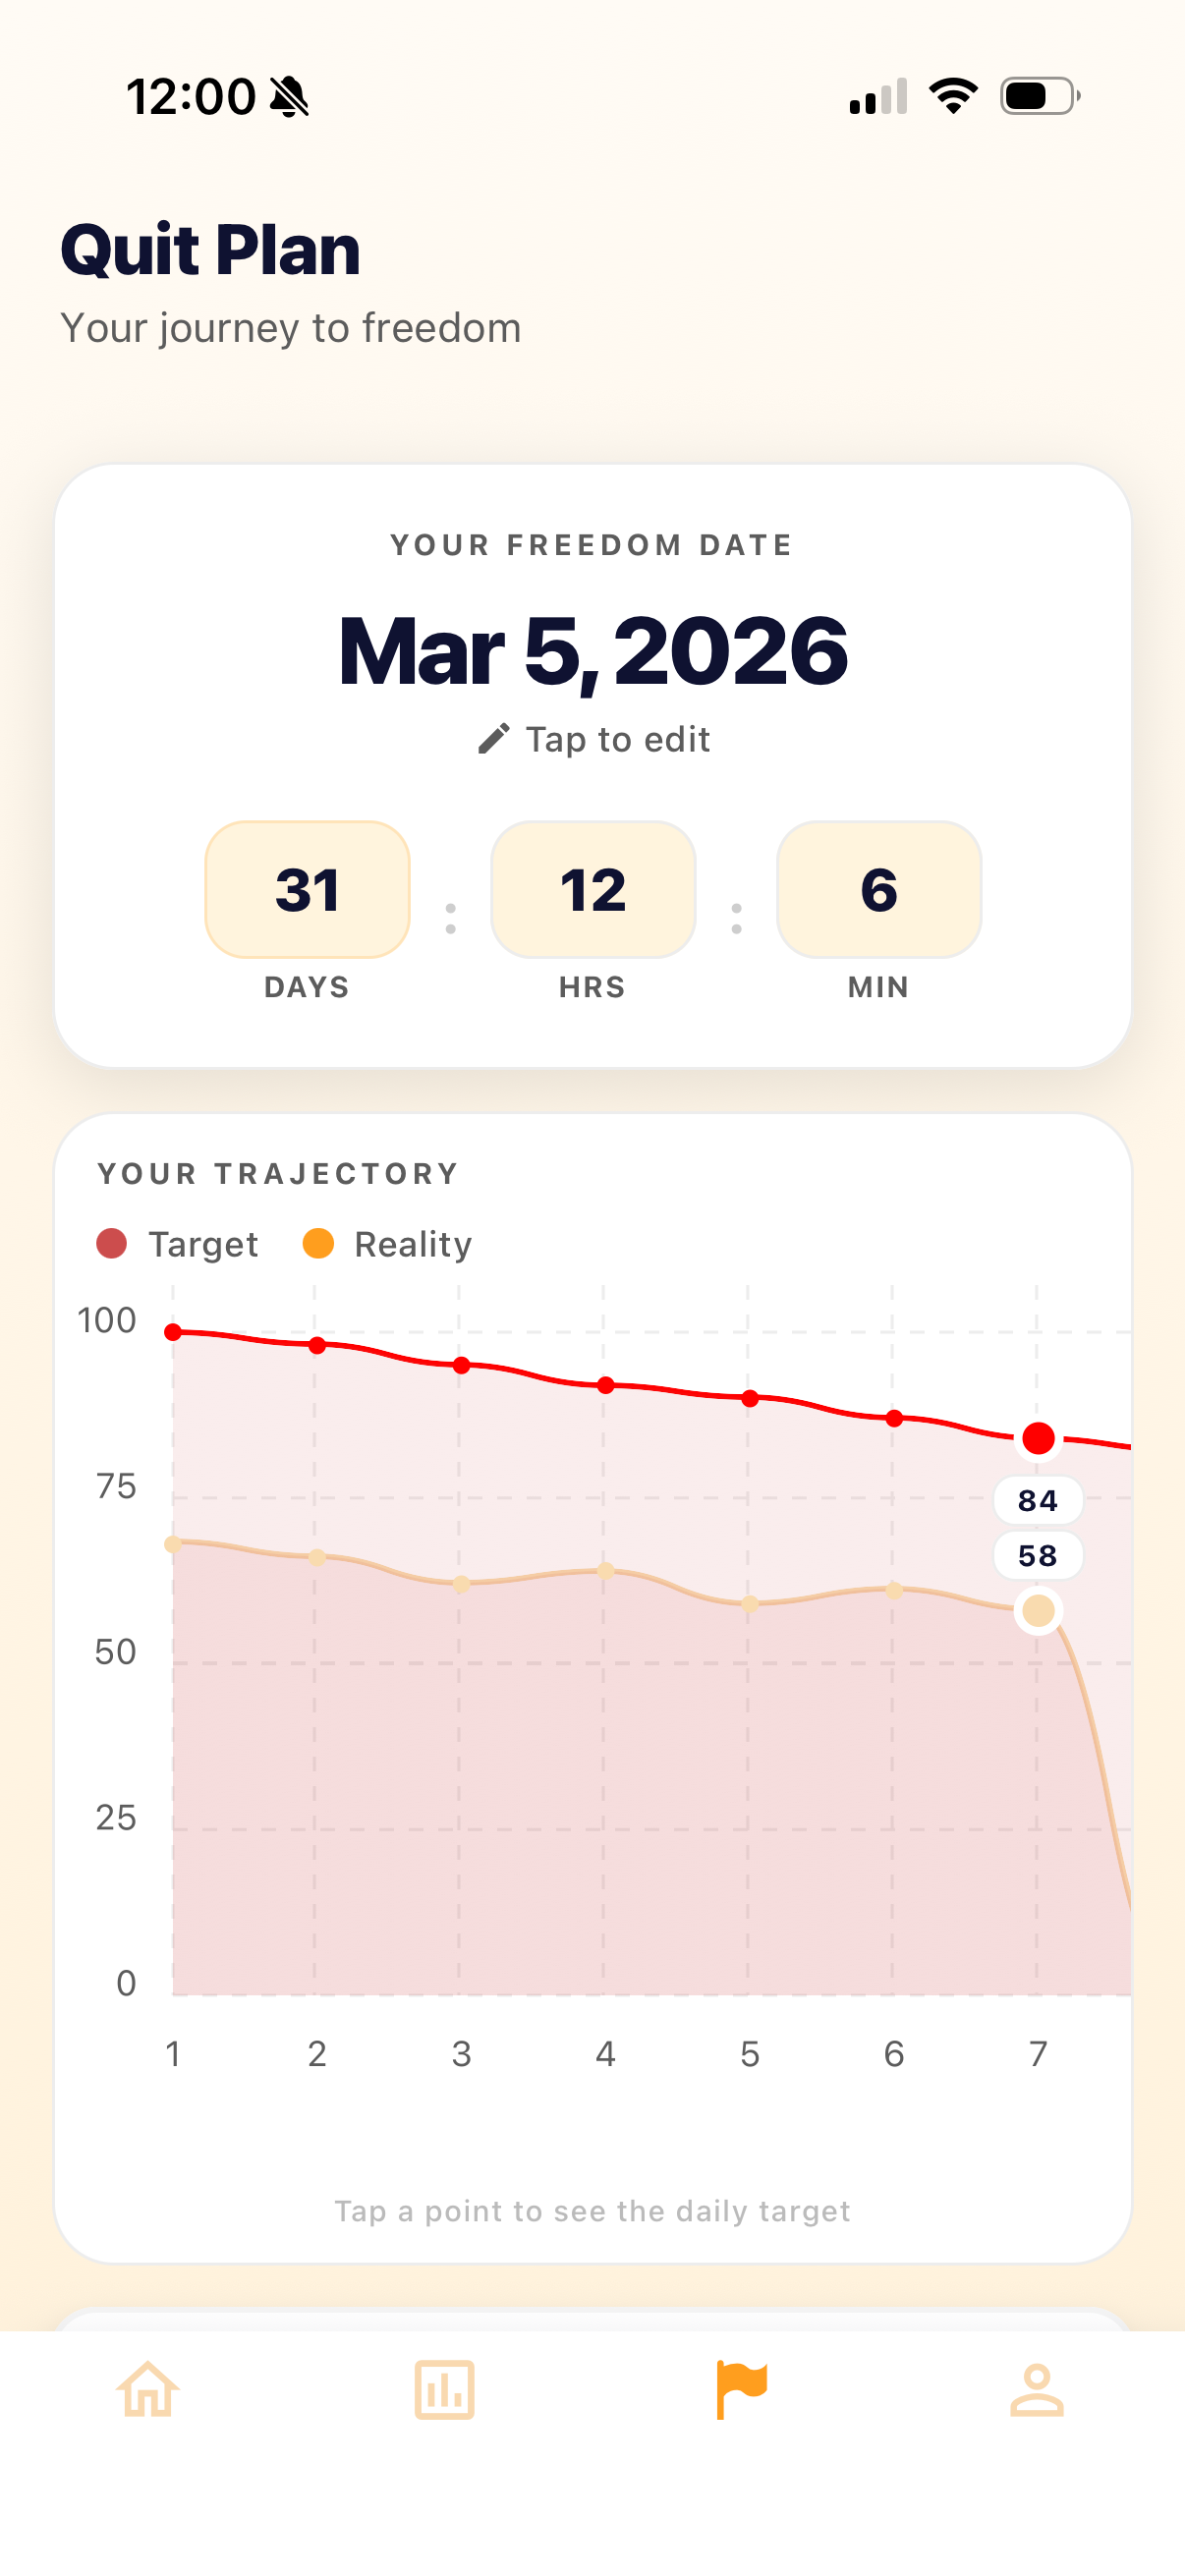
Task: Click the Mar 5, 2026 freedom date
Action: [x=593, y=652]
